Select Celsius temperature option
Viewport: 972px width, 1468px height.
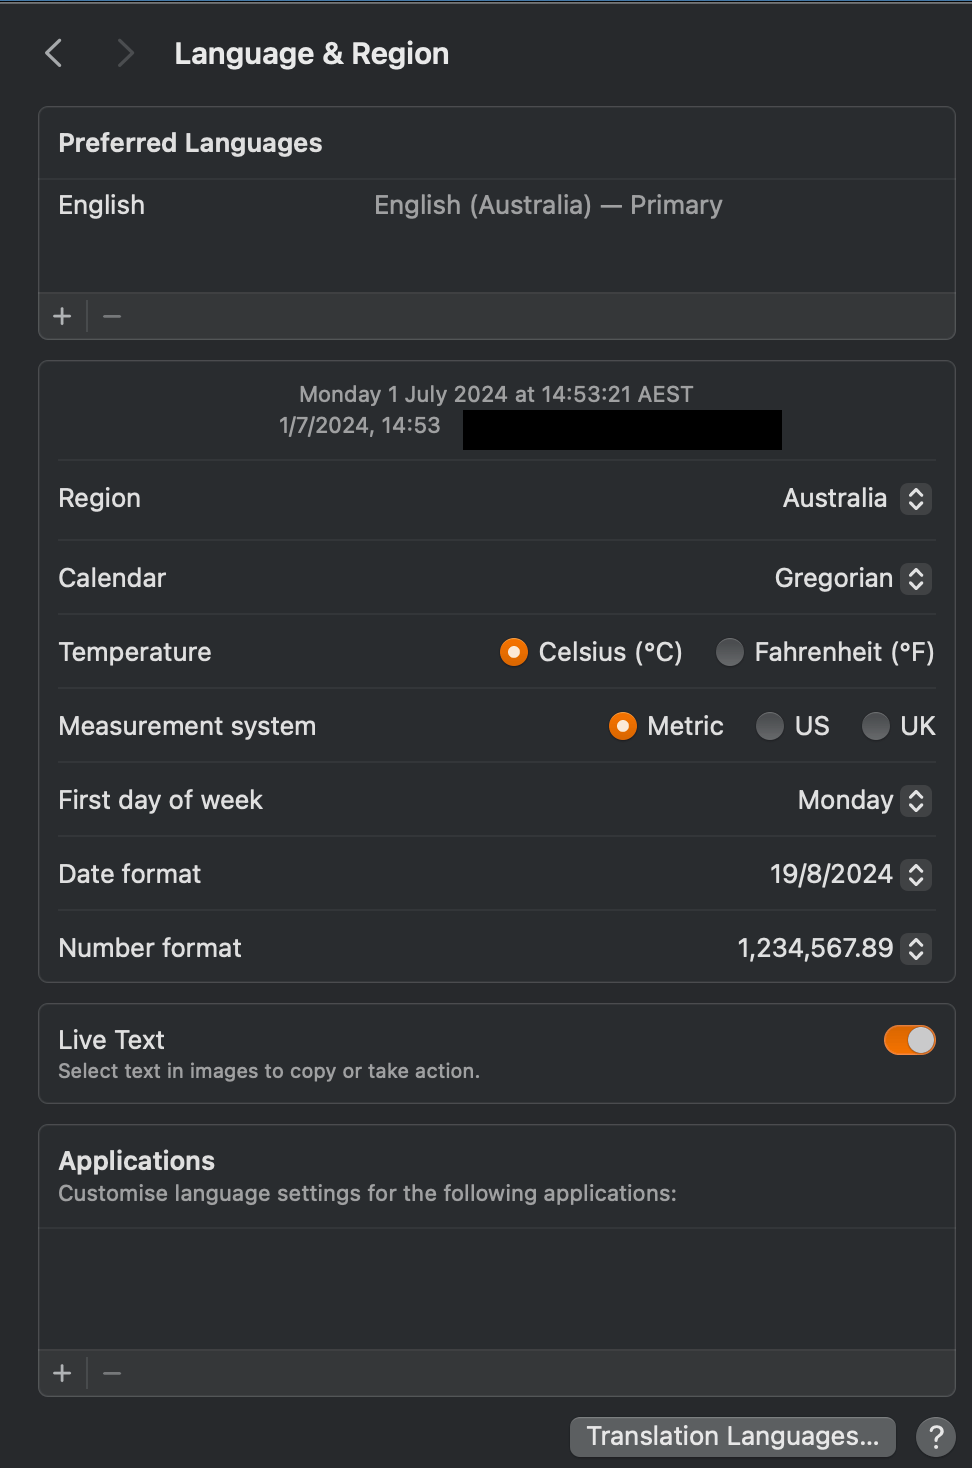click(514, 652)
